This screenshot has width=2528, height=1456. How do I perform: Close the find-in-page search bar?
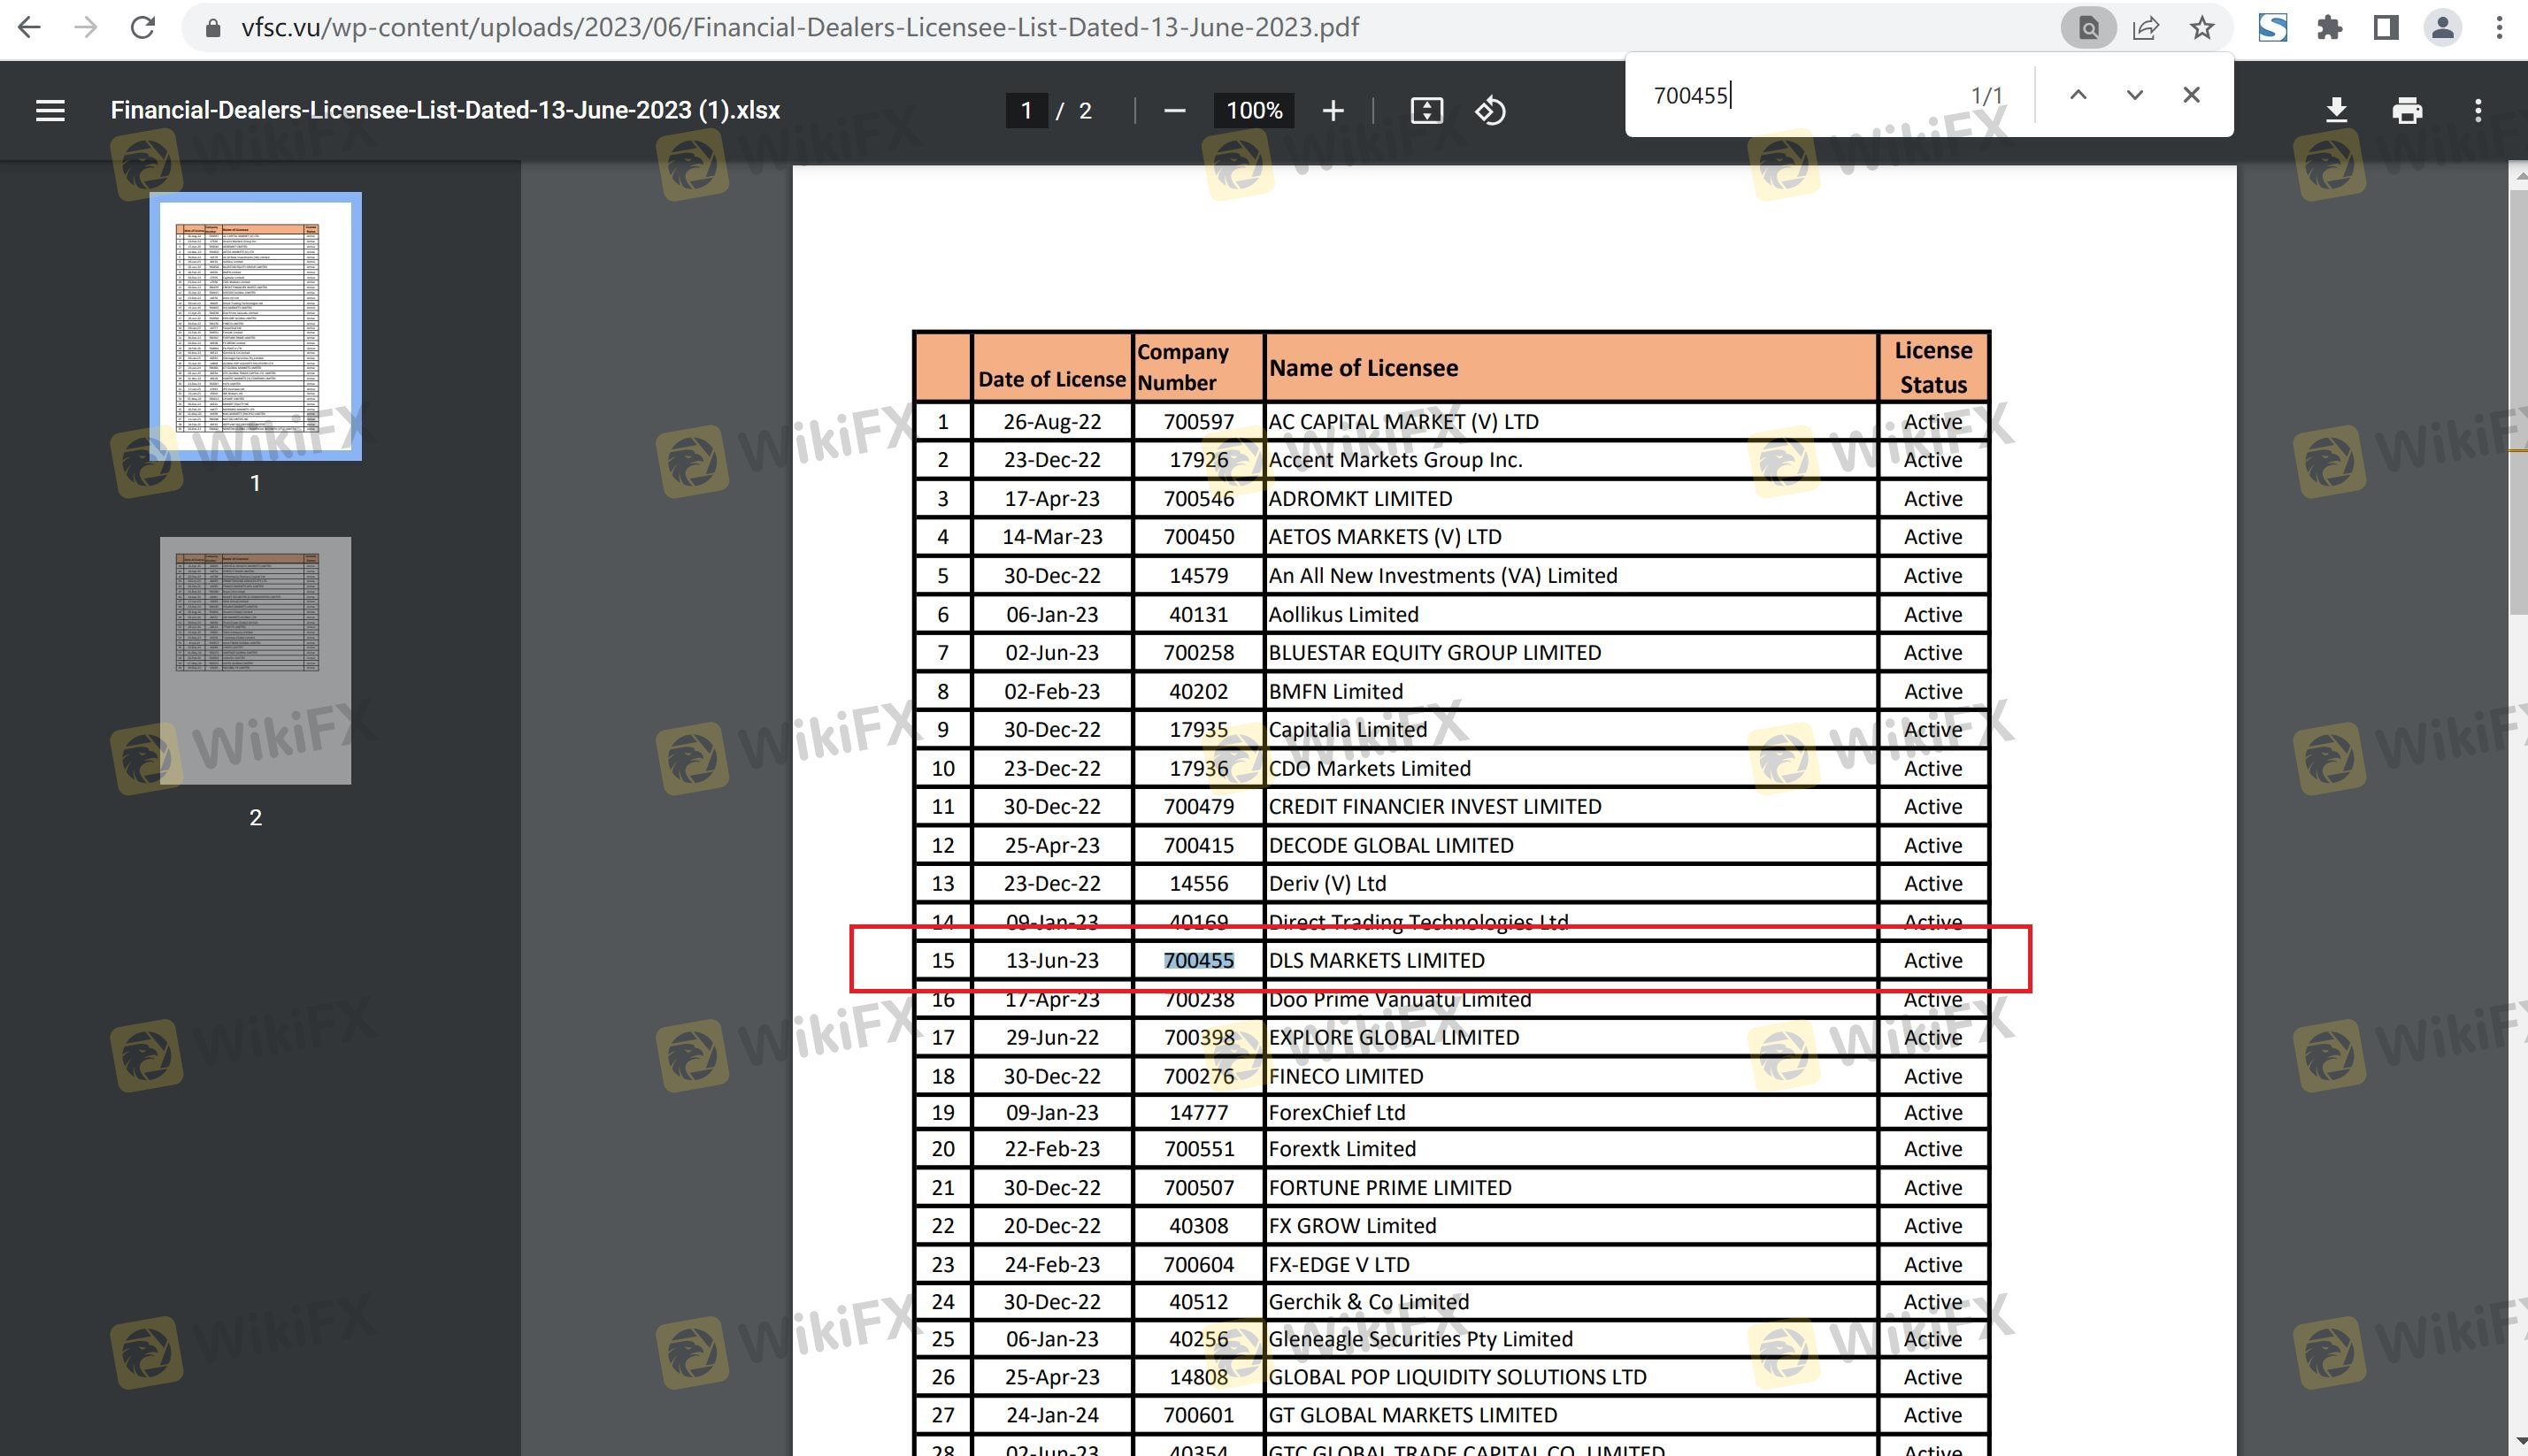click(x=2191, y=95)
